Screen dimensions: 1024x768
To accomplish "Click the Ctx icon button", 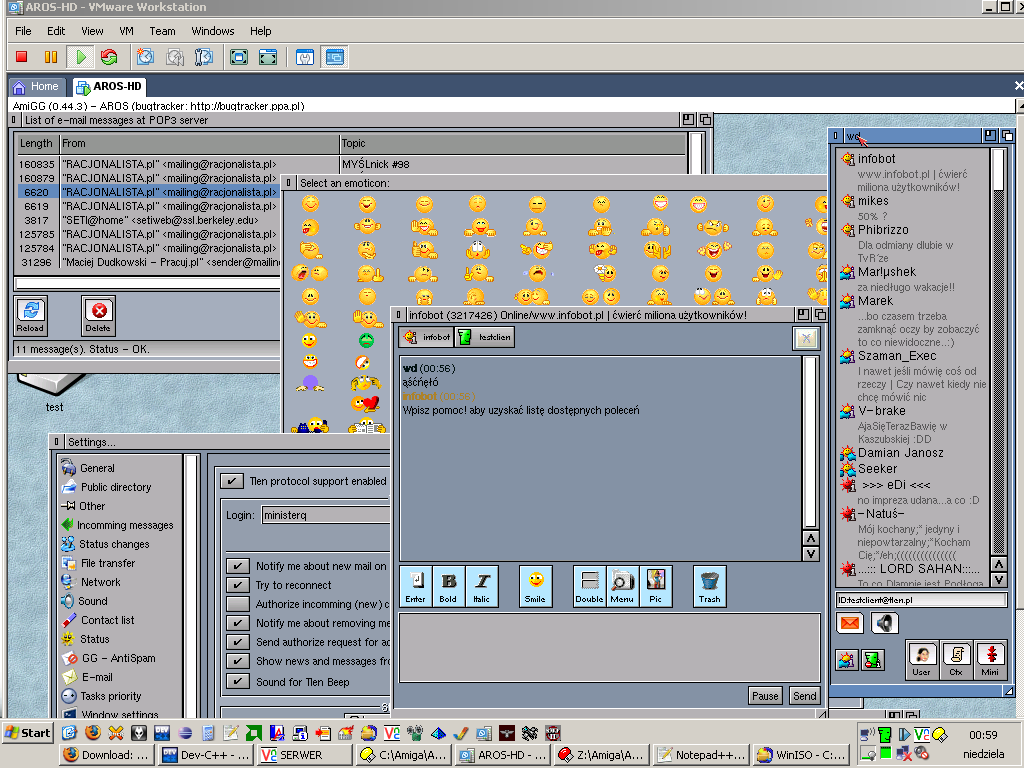I will click(x=956, y=660).
